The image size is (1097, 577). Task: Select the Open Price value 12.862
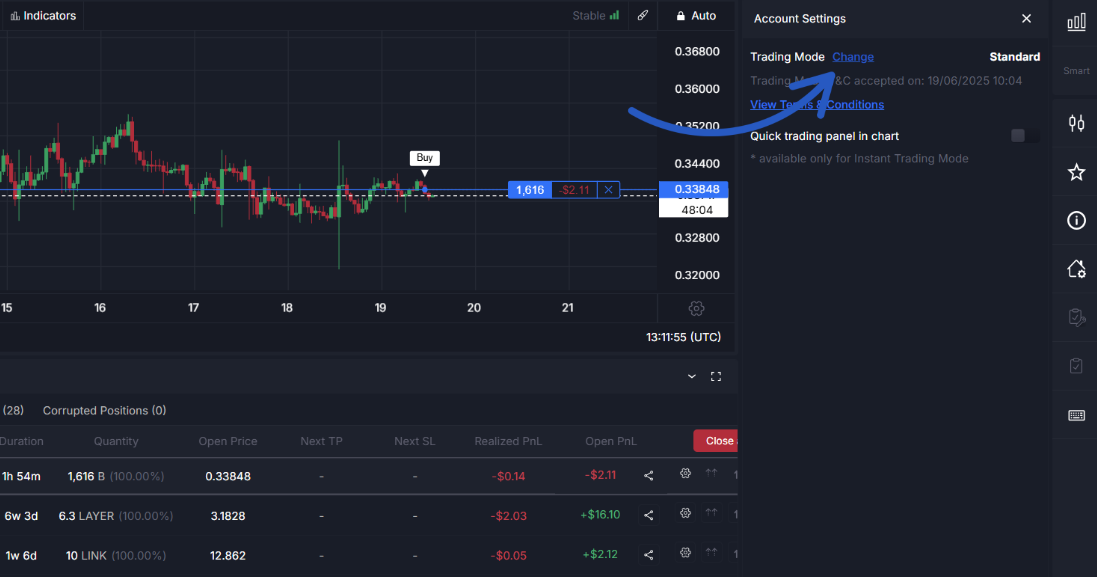point(227,556)
